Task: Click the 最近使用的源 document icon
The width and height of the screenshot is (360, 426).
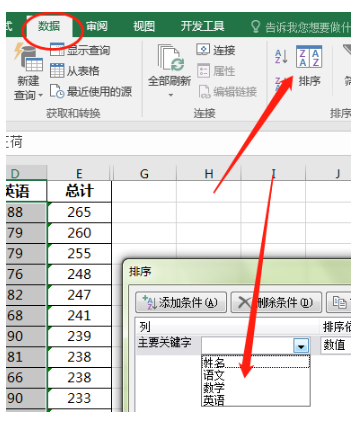Action: click(x=57, y=91)
